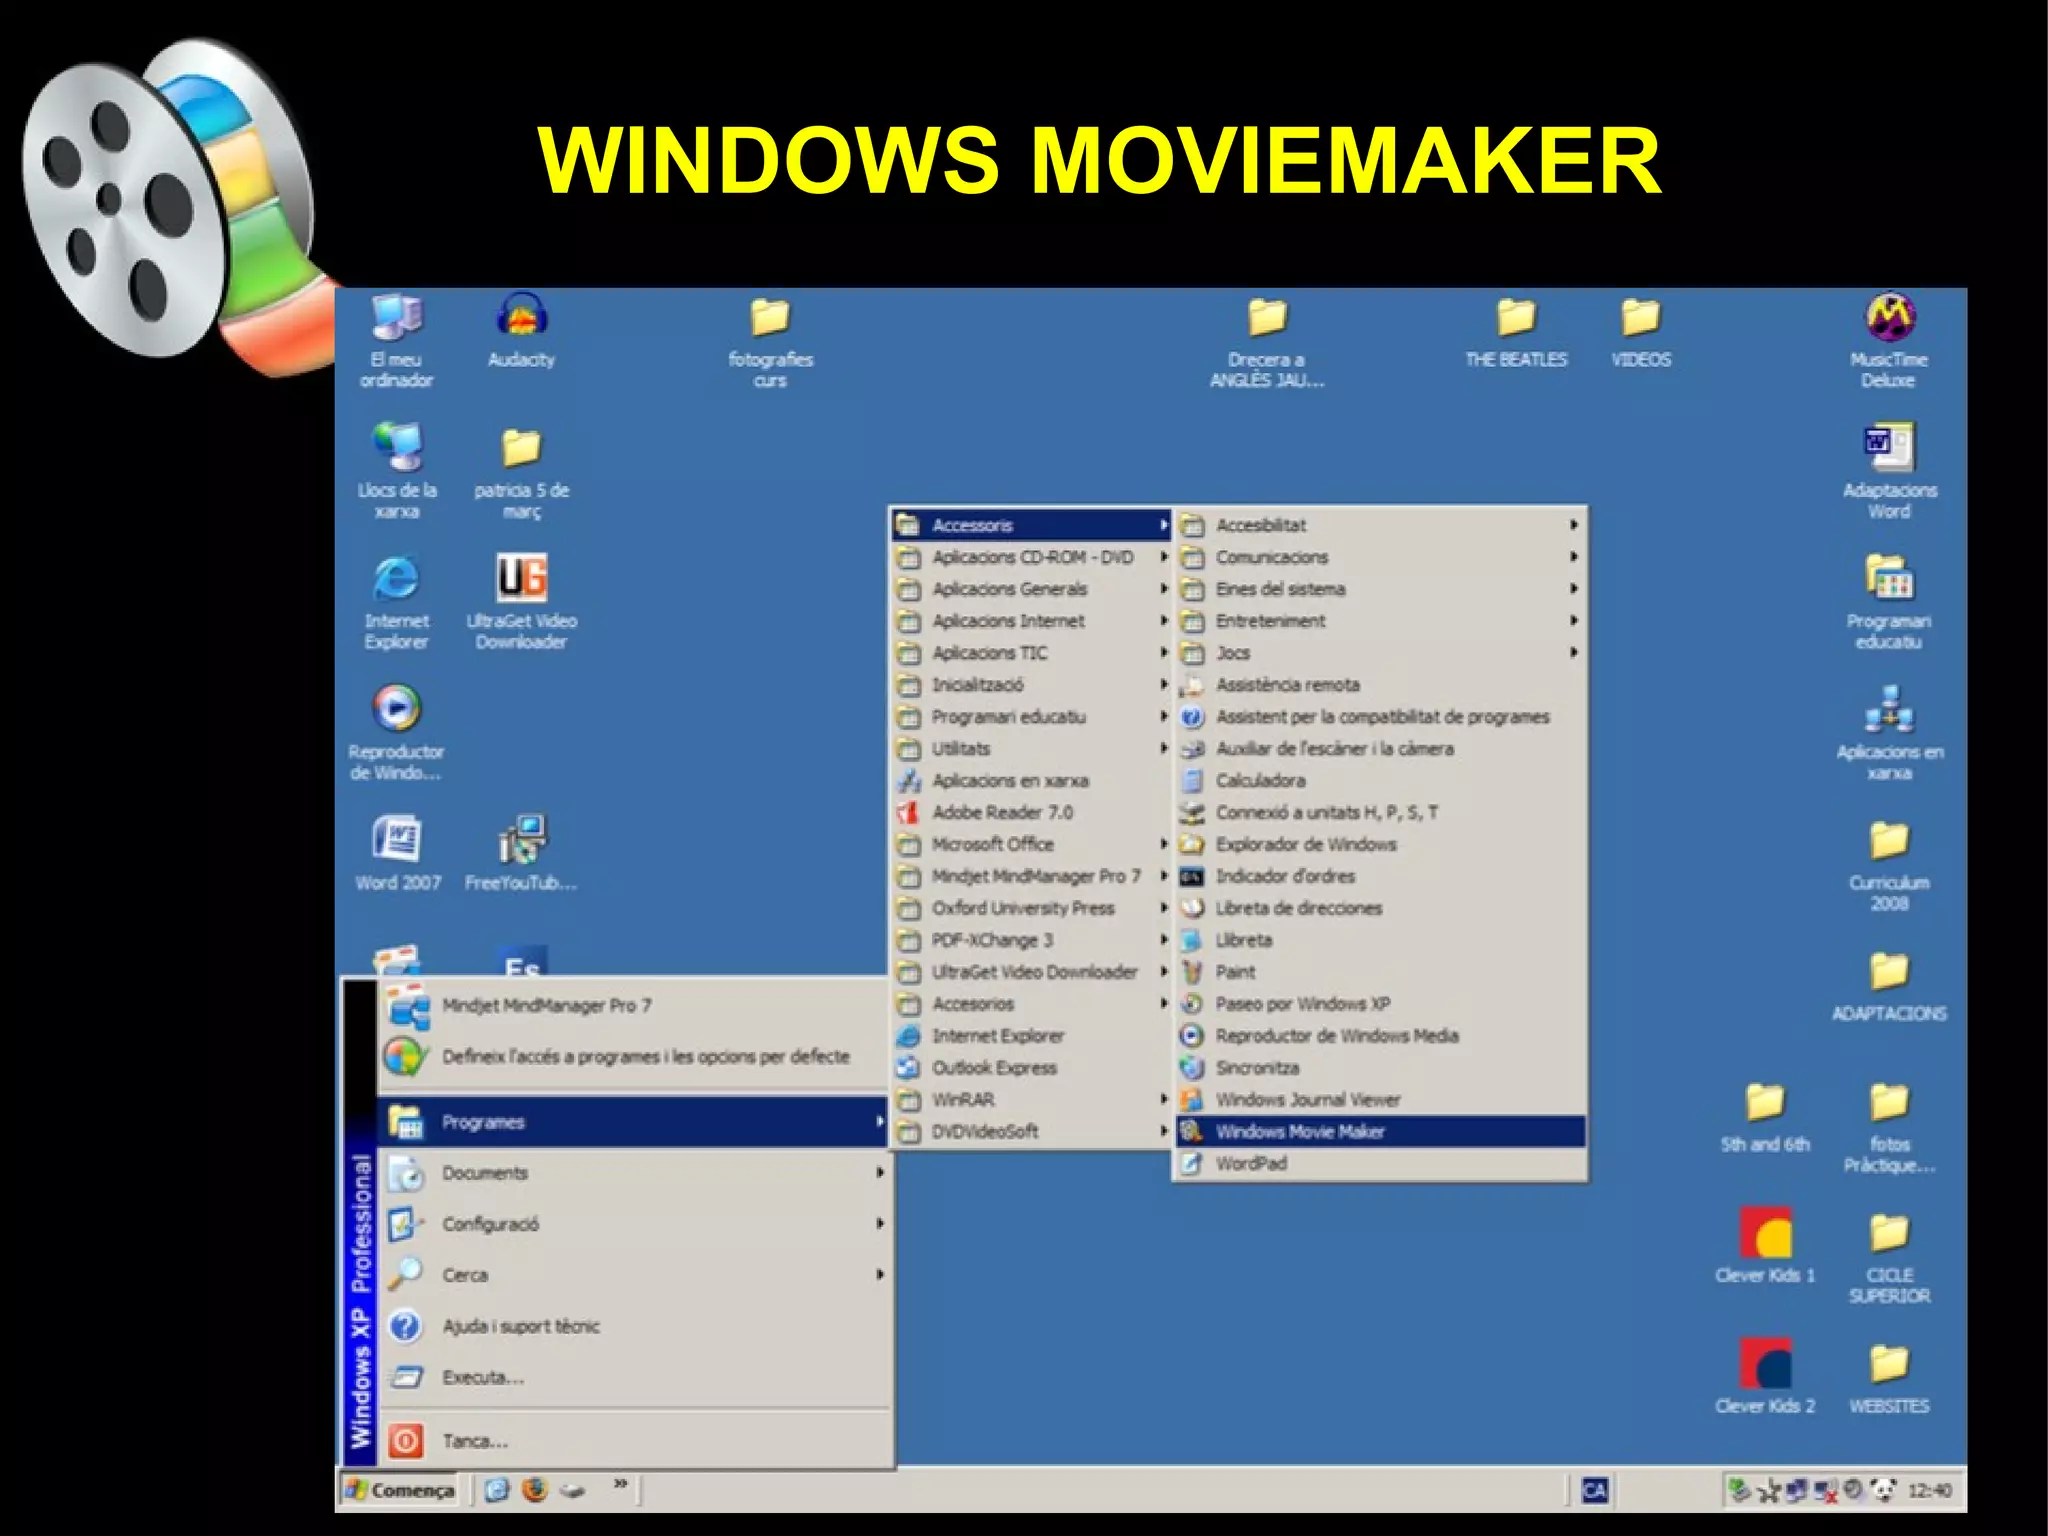Click Executa... in Start menu
This screenshot has height=1536, width=2048.
(x=633, y=1377)
